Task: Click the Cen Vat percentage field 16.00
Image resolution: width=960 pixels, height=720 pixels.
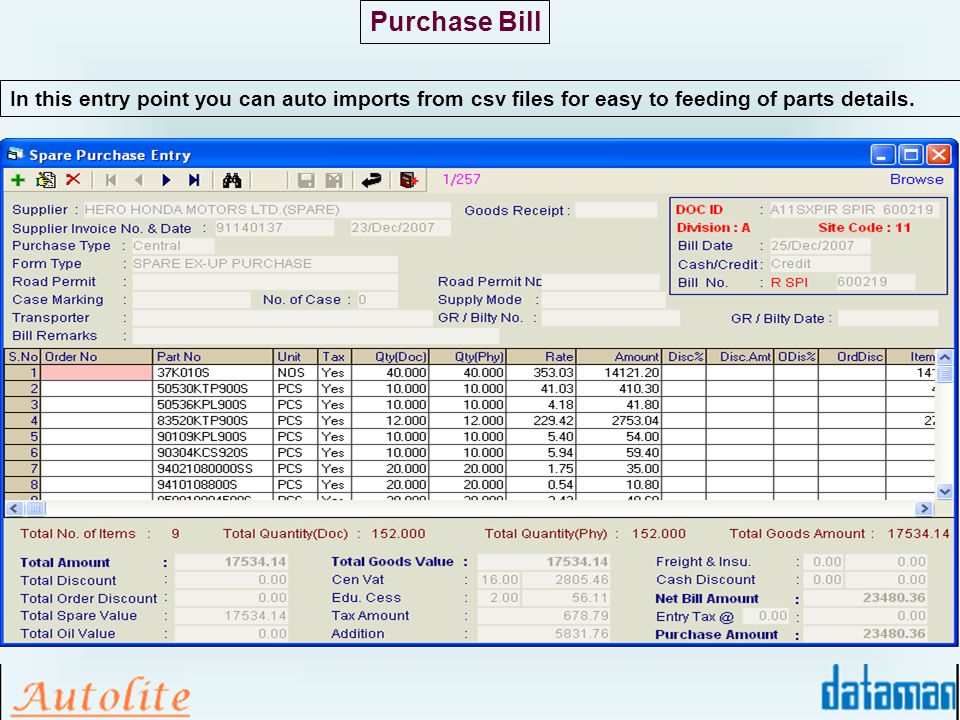Action: (x=498, y=580)
